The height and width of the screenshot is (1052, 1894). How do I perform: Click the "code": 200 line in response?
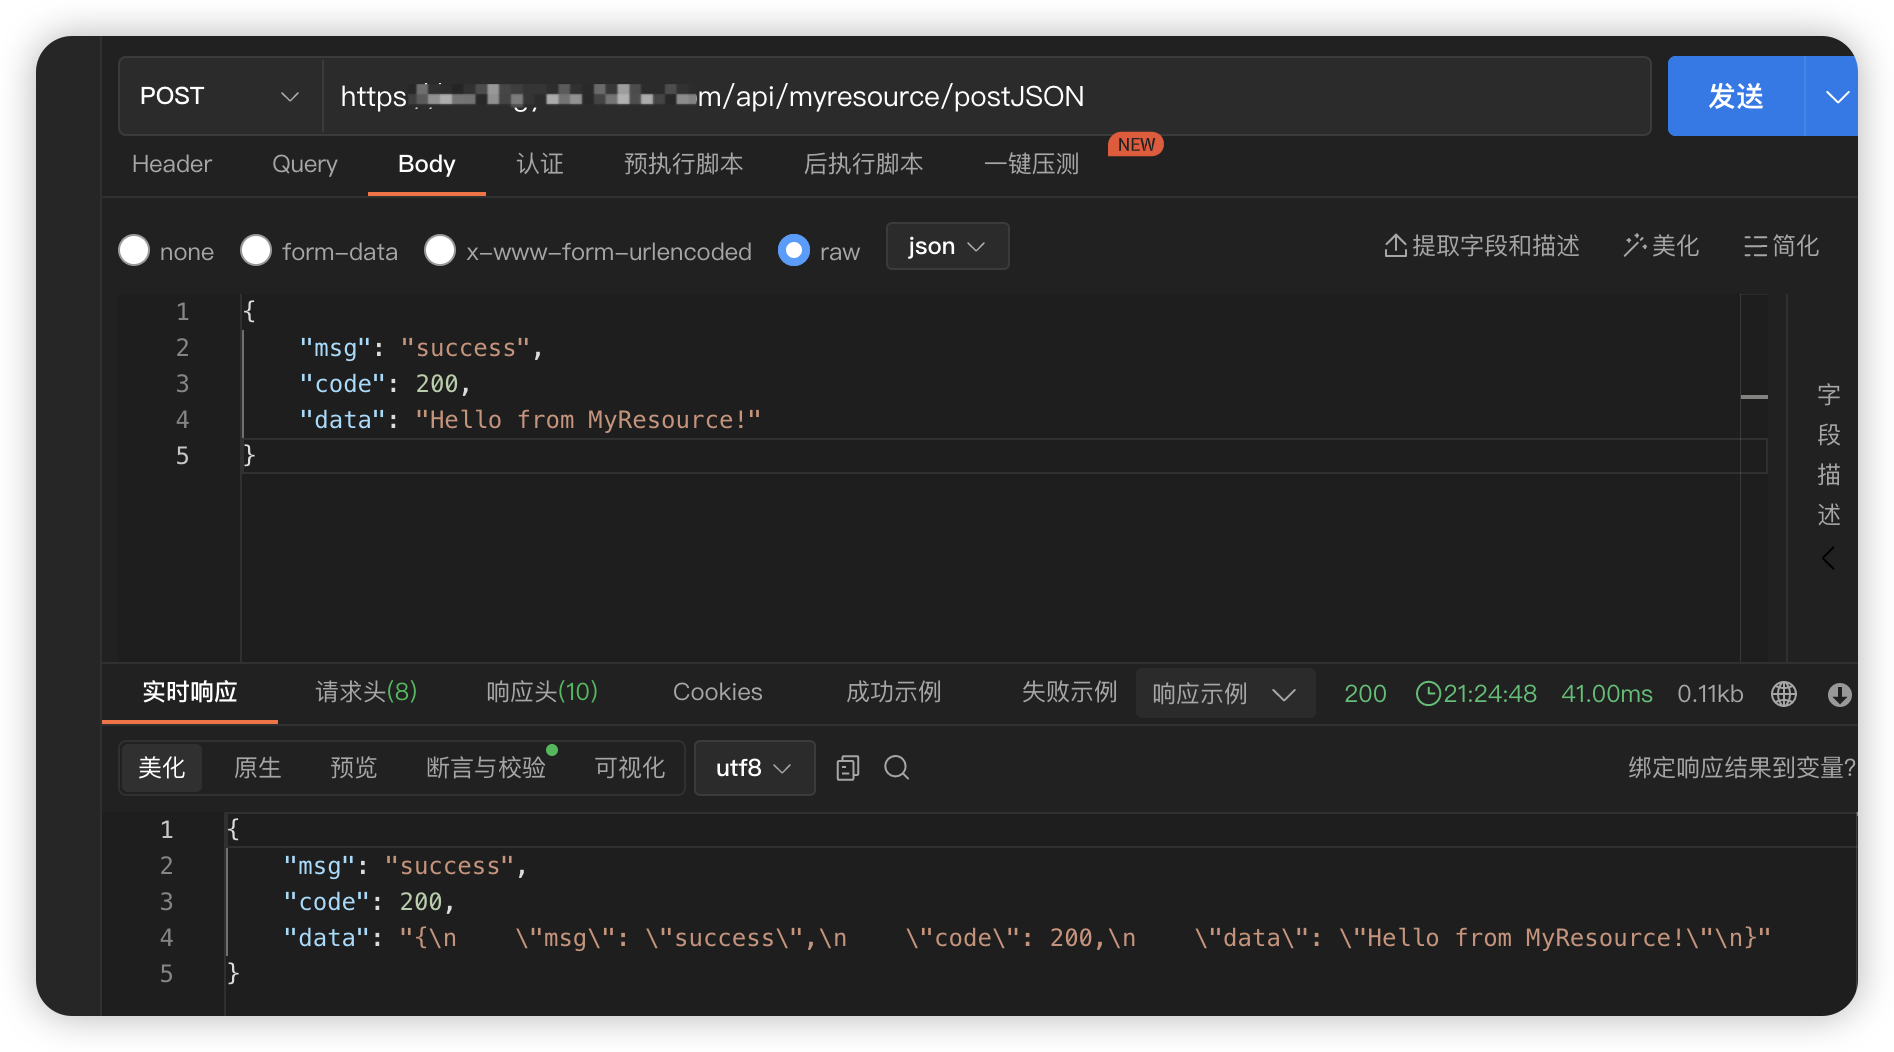coord(369,902)
